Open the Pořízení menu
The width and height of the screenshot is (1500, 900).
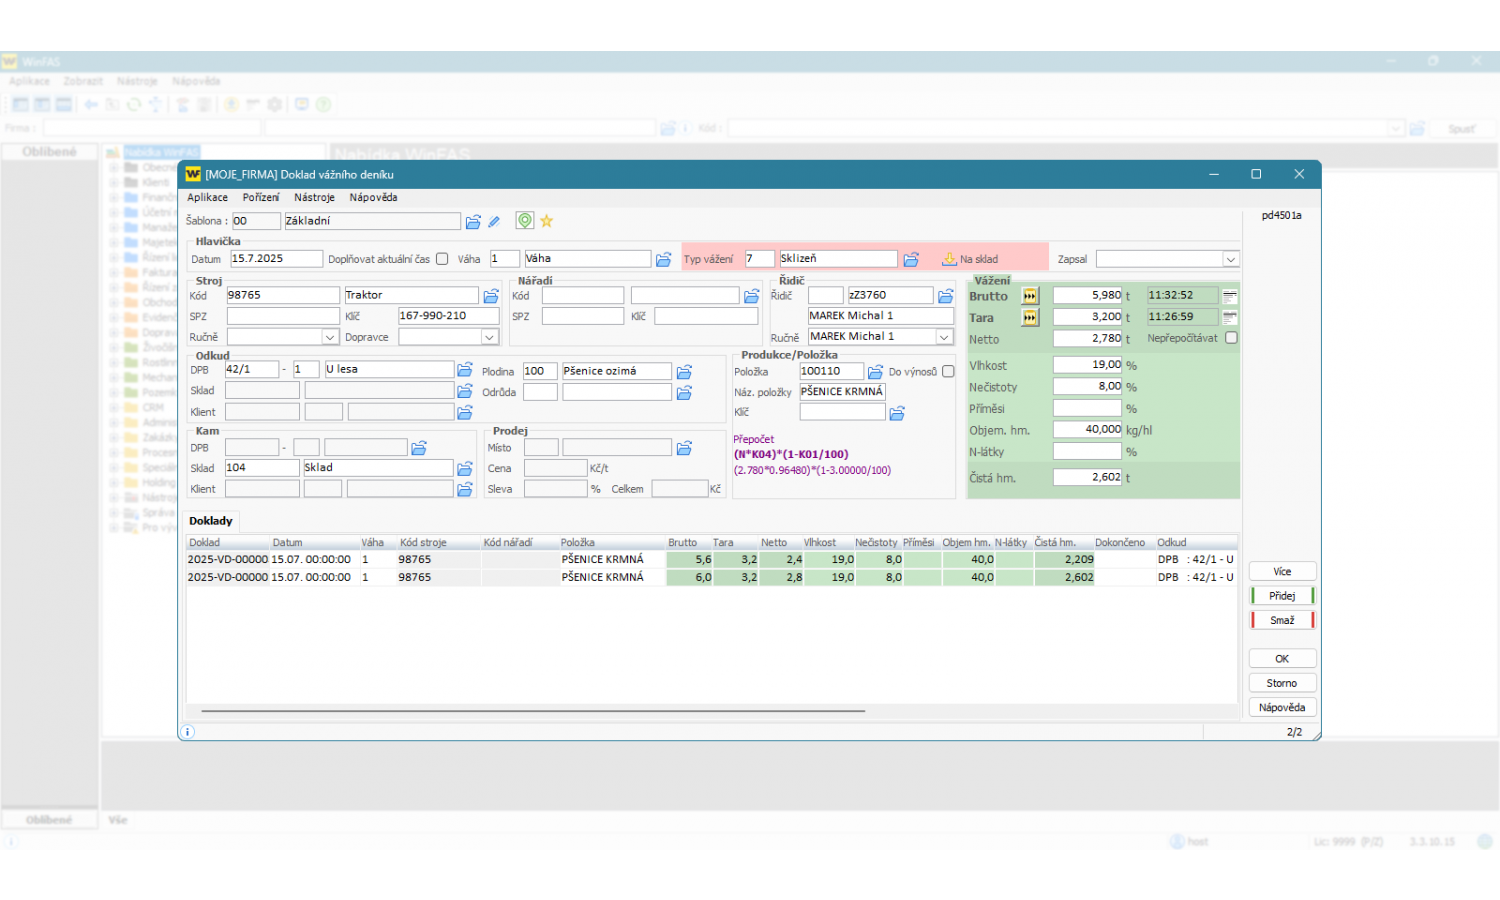[x=261, y=198]
